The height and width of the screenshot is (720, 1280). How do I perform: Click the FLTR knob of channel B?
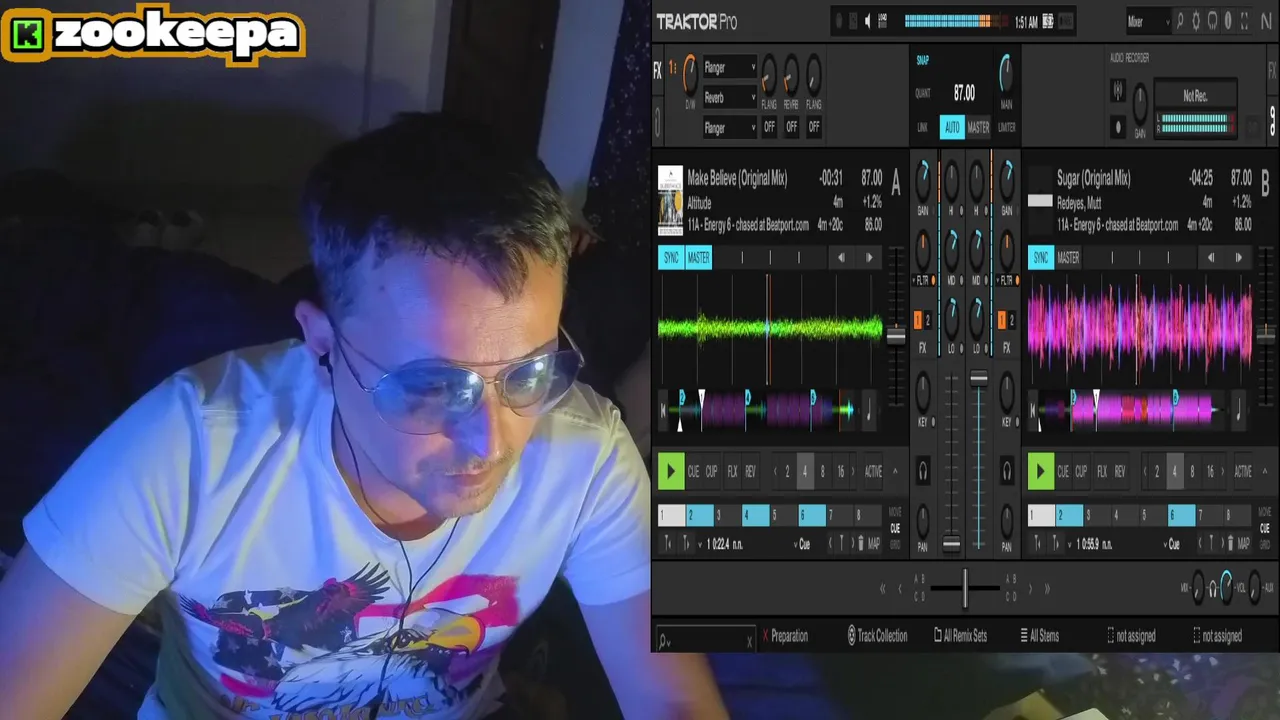click(x=1006, y=250)
